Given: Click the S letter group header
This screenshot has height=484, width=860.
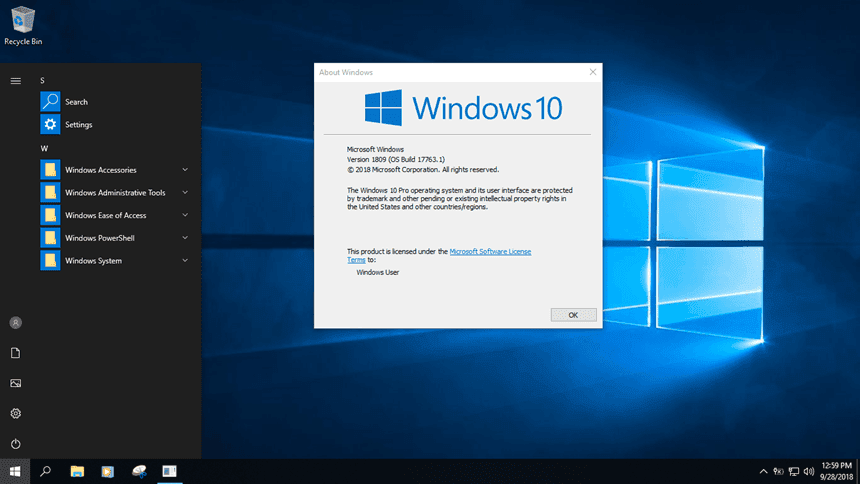Looking at the screenshot, I should pyautogui.click(x=42, y=81).
